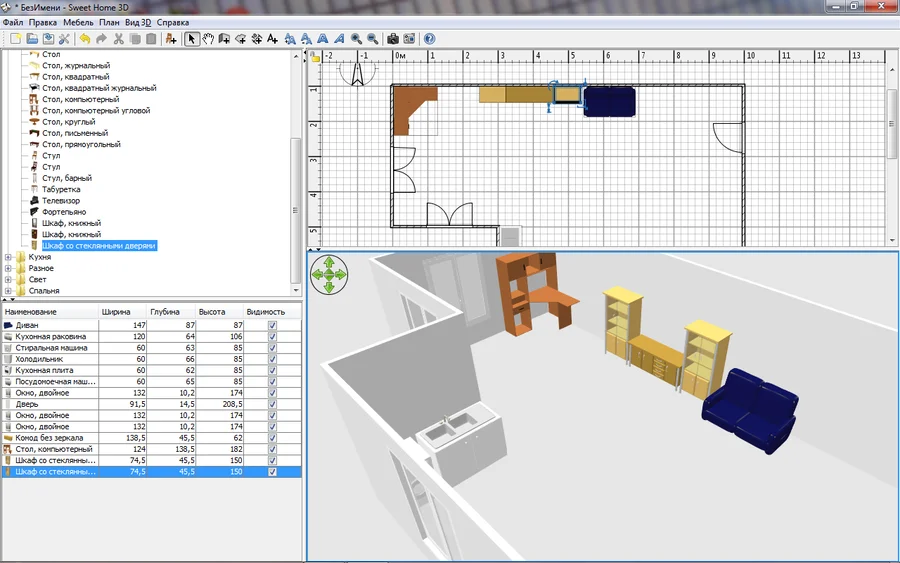
Task: Select the Create walls tool
Action: point(224,39)
